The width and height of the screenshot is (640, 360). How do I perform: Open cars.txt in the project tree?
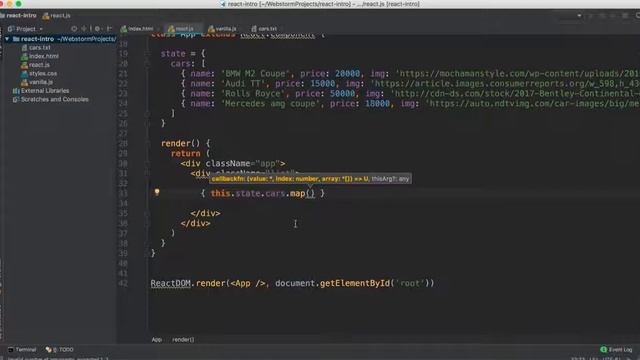pyautogui.click(x=40, y=48)
